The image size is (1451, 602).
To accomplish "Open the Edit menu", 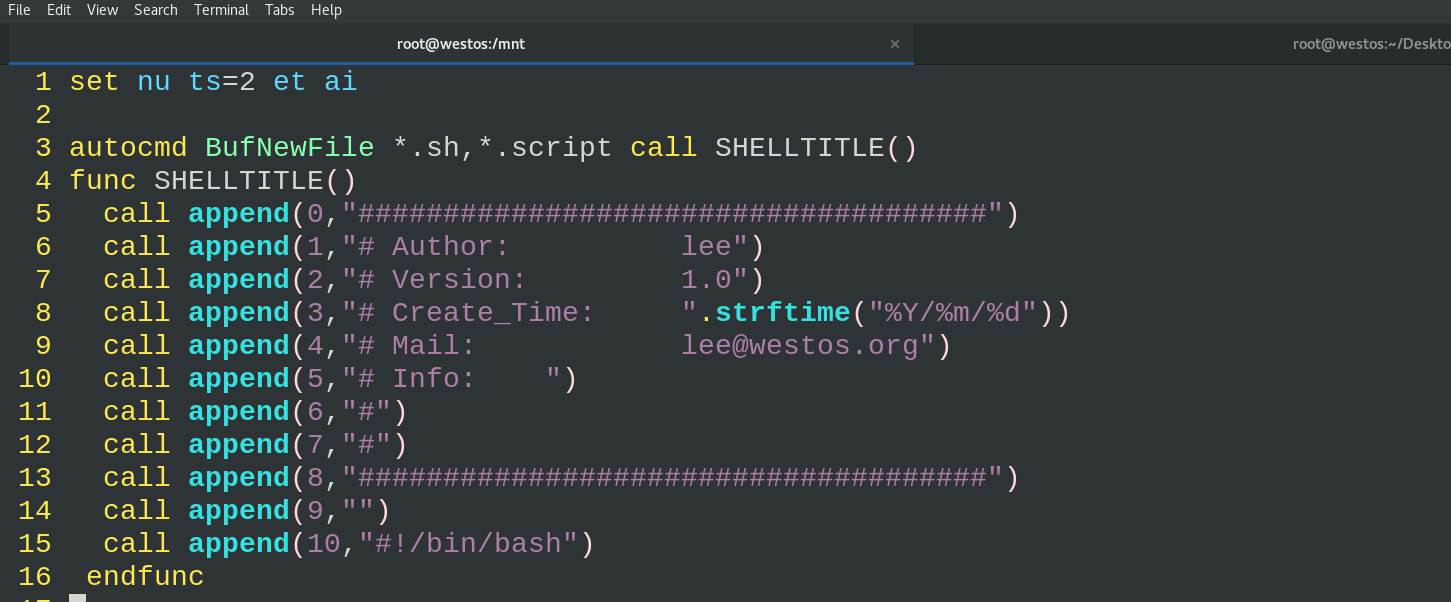I will point(58,10).
